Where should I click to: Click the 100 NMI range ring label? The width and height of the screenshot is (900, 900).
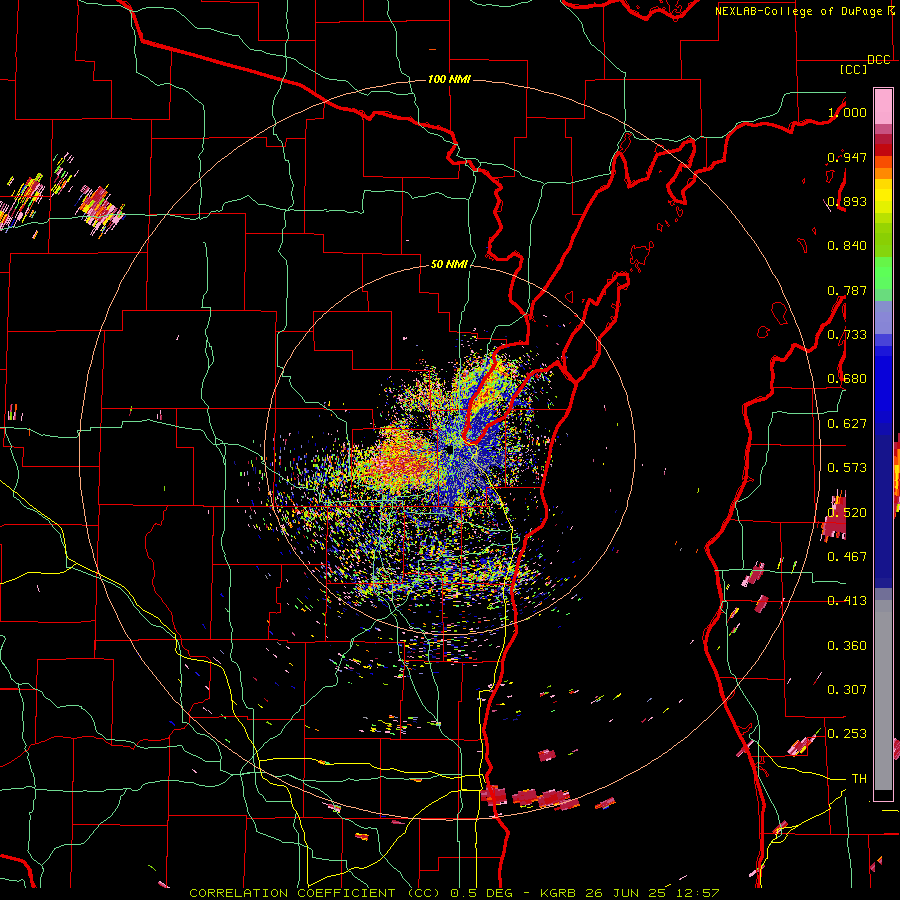[x=449, y=79]
